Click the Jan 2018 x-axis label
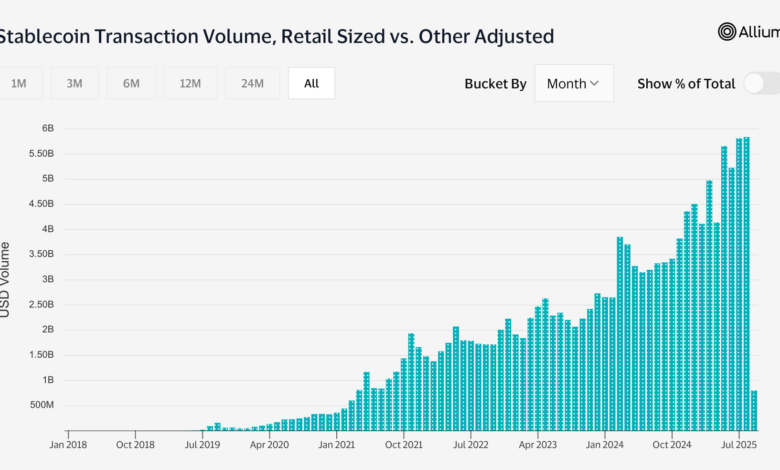 point(69,445)
